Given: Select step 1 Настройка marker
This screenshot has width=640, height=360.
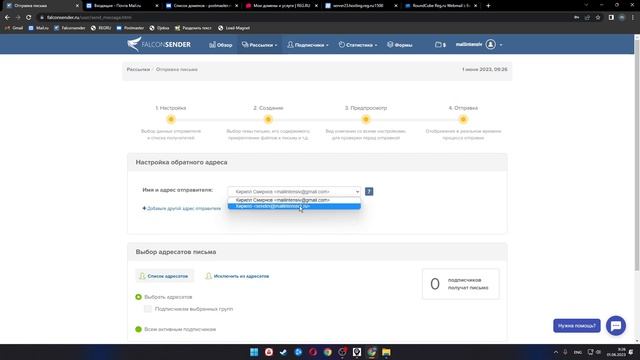Looking at the screenshot, I should [171, 120].
